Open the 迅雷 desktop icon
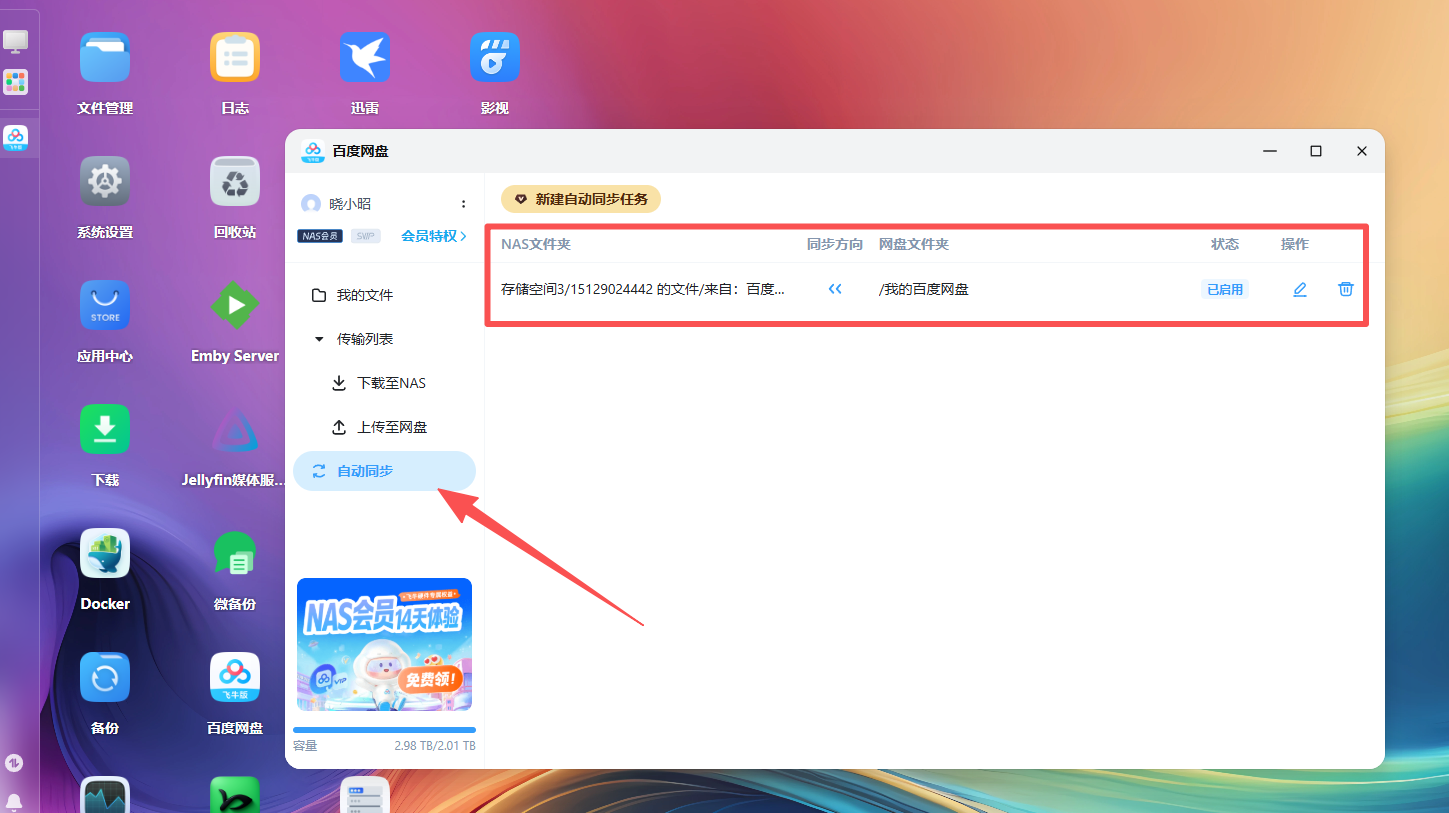 click(x=364, y=57)
